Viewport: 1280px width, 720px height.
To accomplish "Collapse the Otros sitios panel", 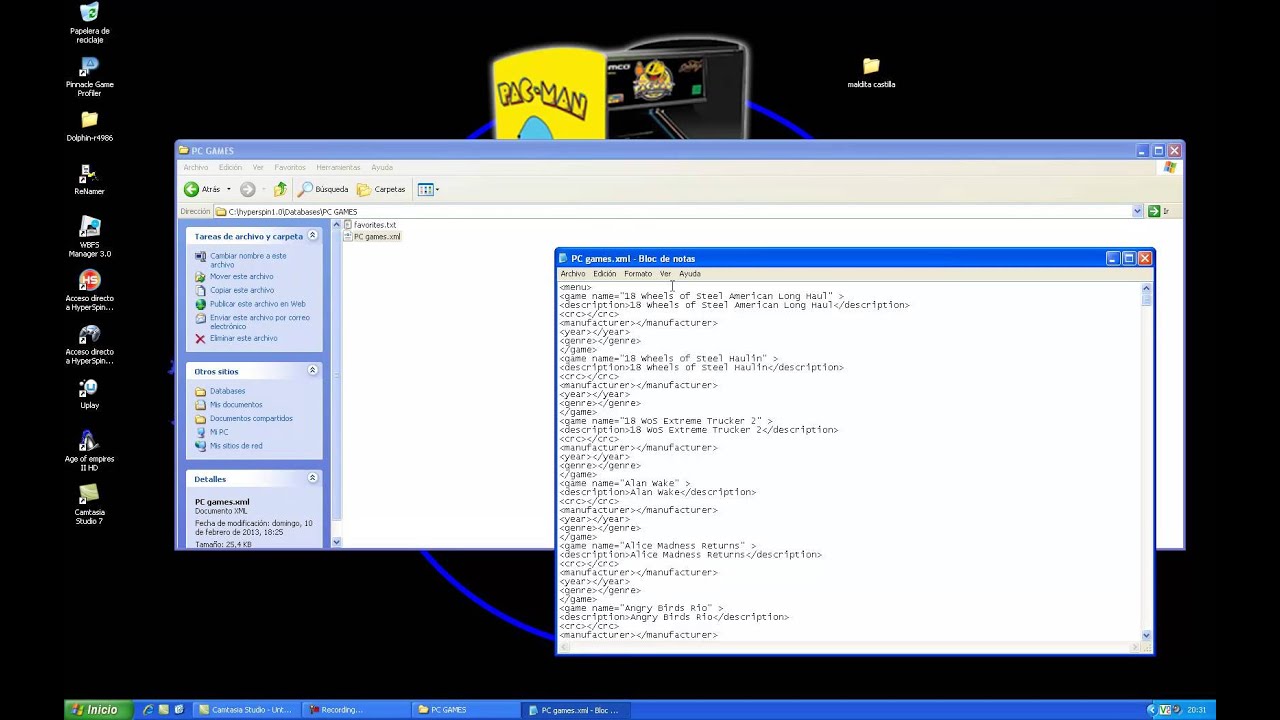I will (312, 370).
